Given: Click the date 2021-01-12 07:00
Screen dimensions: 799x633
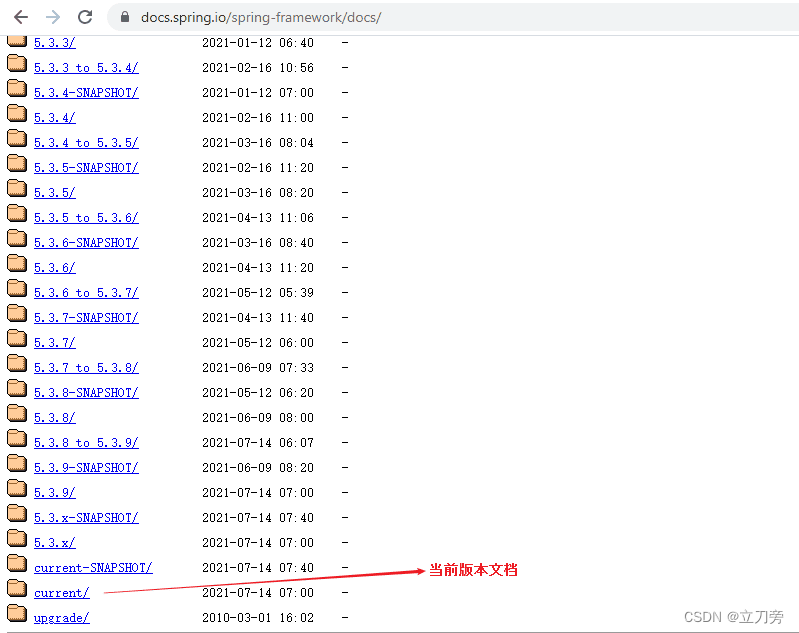Looking at the screenshot, I should tap(258, 93).
